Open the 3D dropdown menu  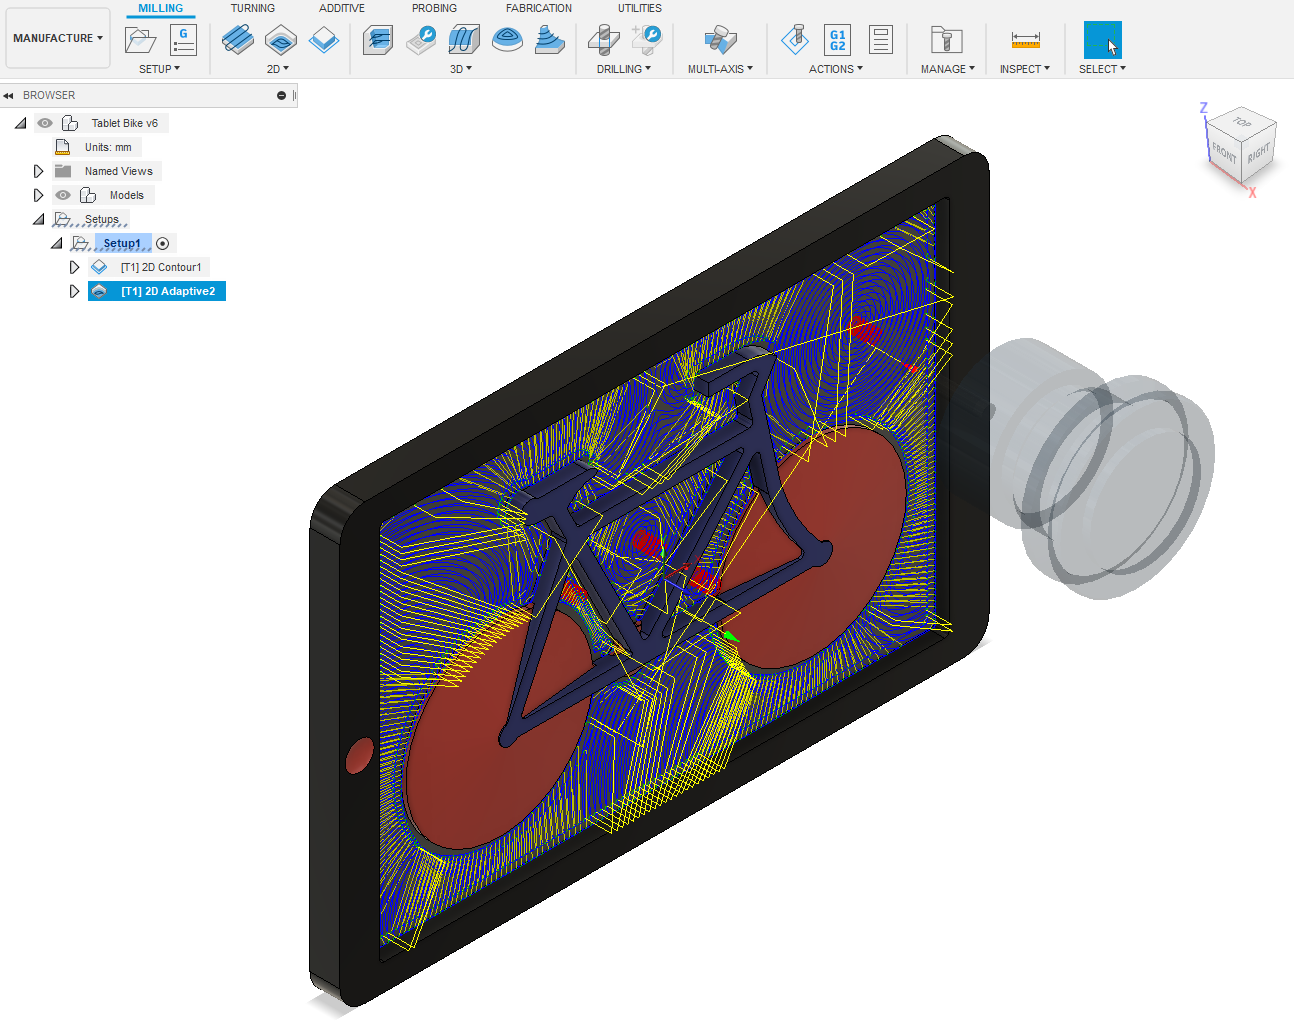coord(460,69)
